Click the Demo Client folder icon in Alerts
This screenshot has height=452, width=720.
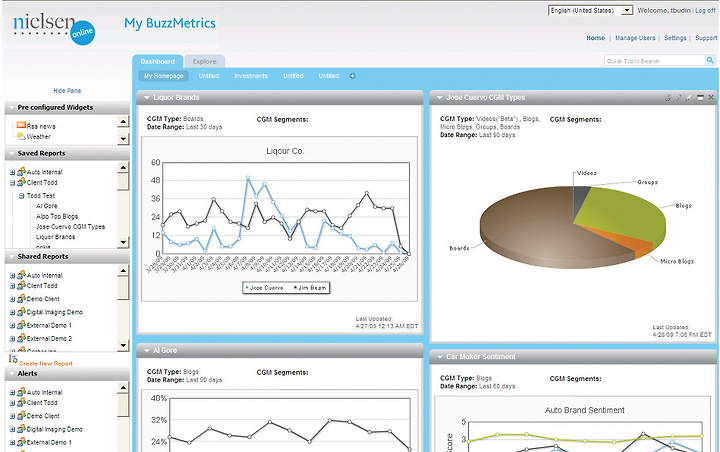coord(21,416)
